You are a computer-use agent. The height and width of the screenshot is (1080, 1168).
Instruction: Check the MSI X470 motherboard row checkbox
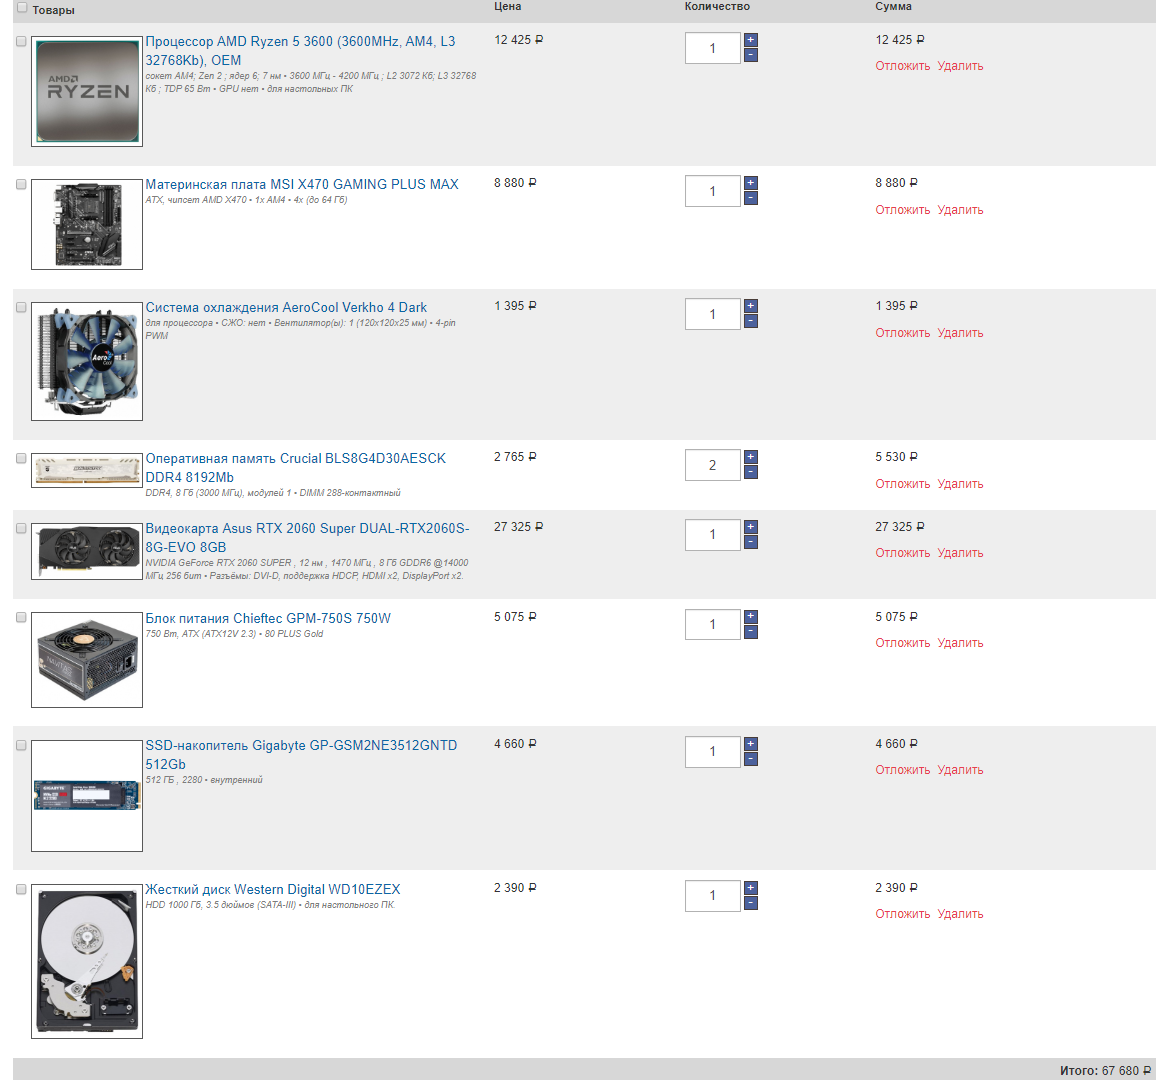point(22,185)
